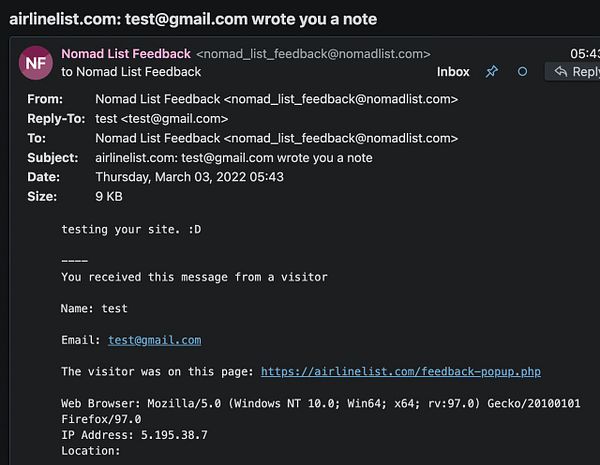Toggle the unread circle indicator
The height and width of the screenshot is (465, 600).
coord(522,72)
